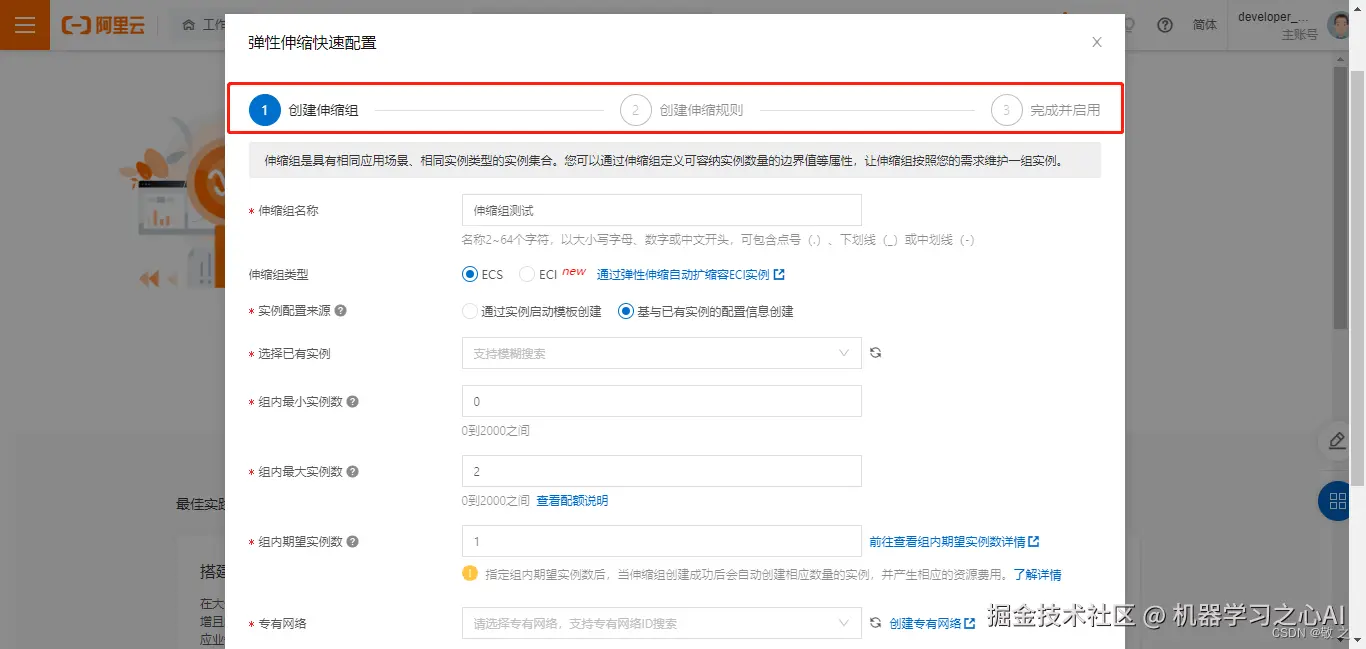Open the hamburger navigation menu

[25, 25]
